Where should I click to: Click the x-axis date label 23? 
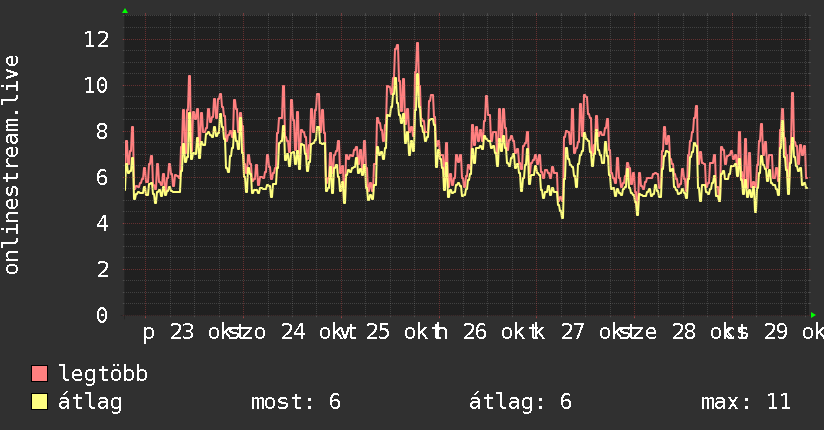point(182,332)
